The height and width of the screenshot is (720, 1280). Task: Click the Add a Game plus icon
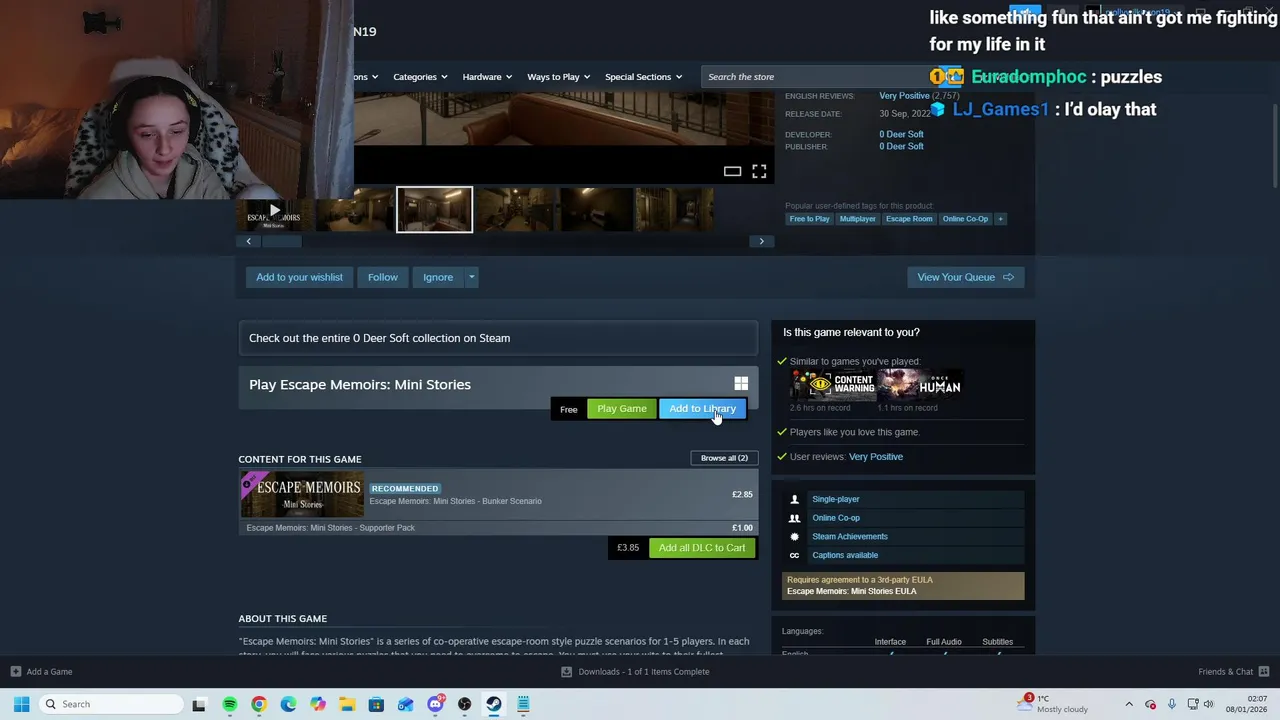click(15, 672)
